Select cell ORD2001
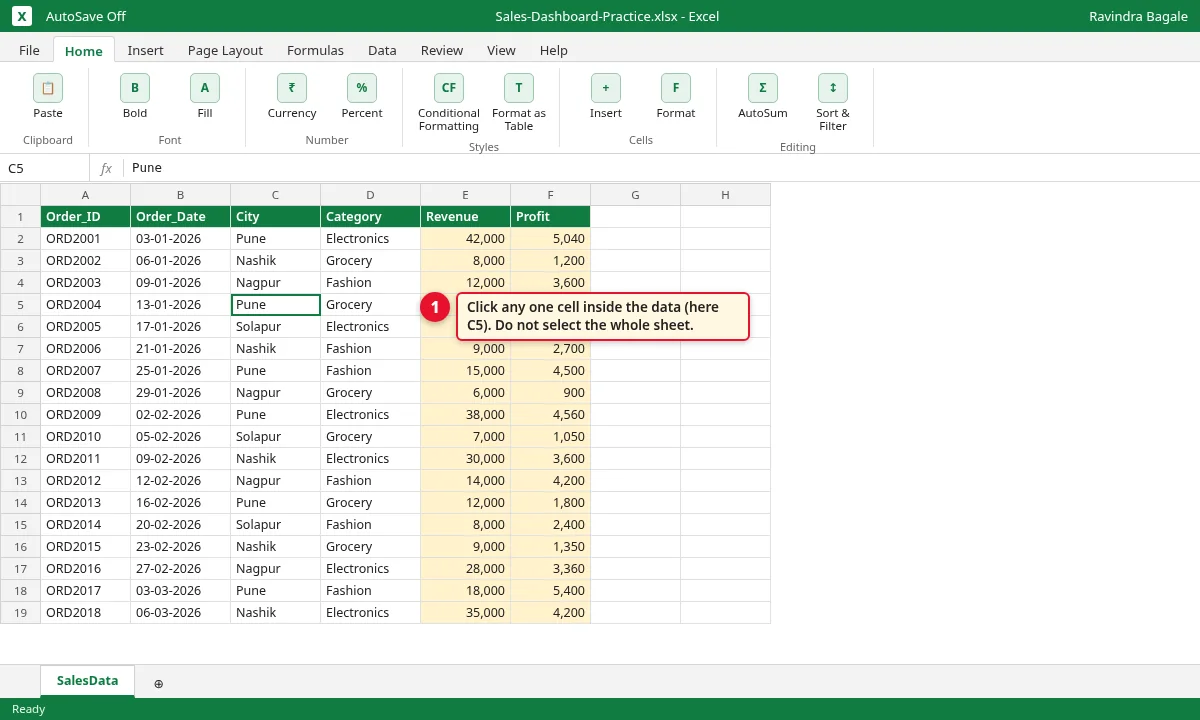This screenshot has width=1200, height=720. click(x=86, y=239)
